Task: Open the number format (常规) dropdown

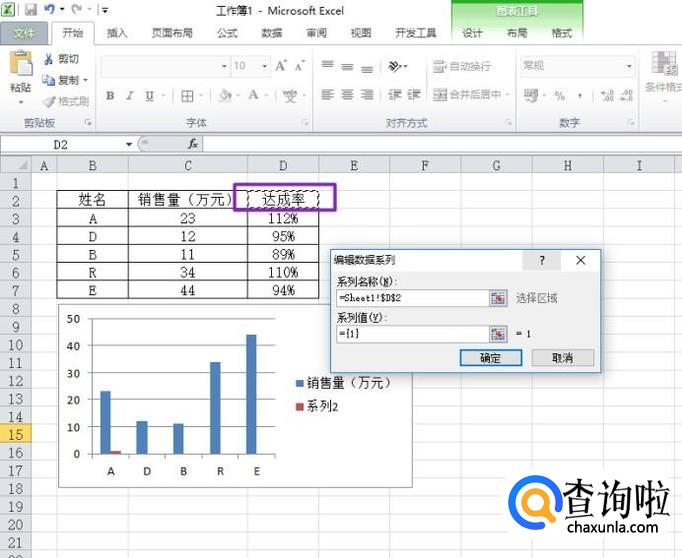Action: pos(629,66)
